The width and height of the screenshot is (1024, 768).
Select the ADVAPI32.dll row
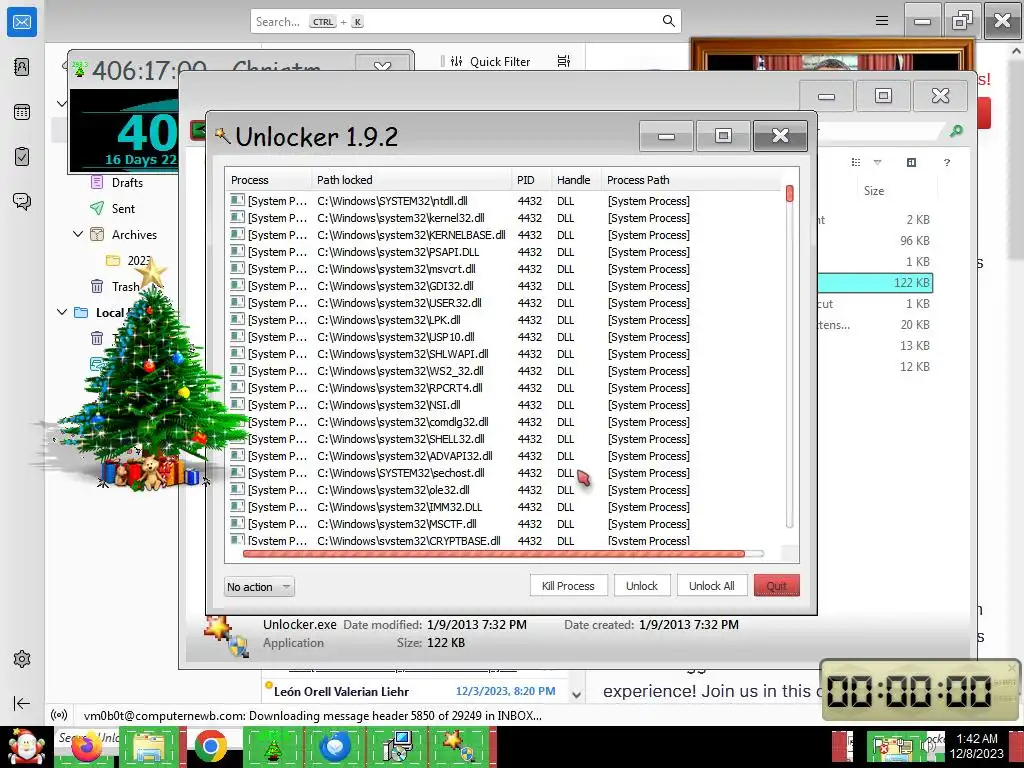coord(504,456)
